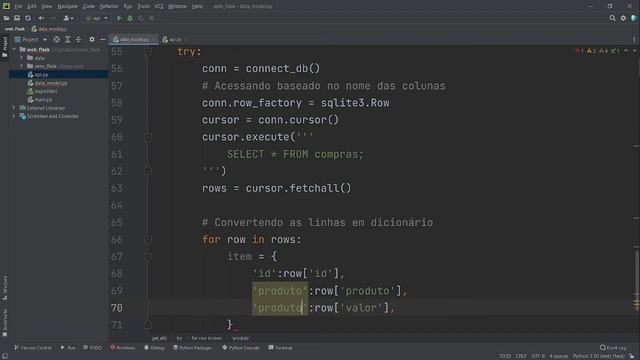Open the Problems tool window
The image size is (640, 360).
122,348
